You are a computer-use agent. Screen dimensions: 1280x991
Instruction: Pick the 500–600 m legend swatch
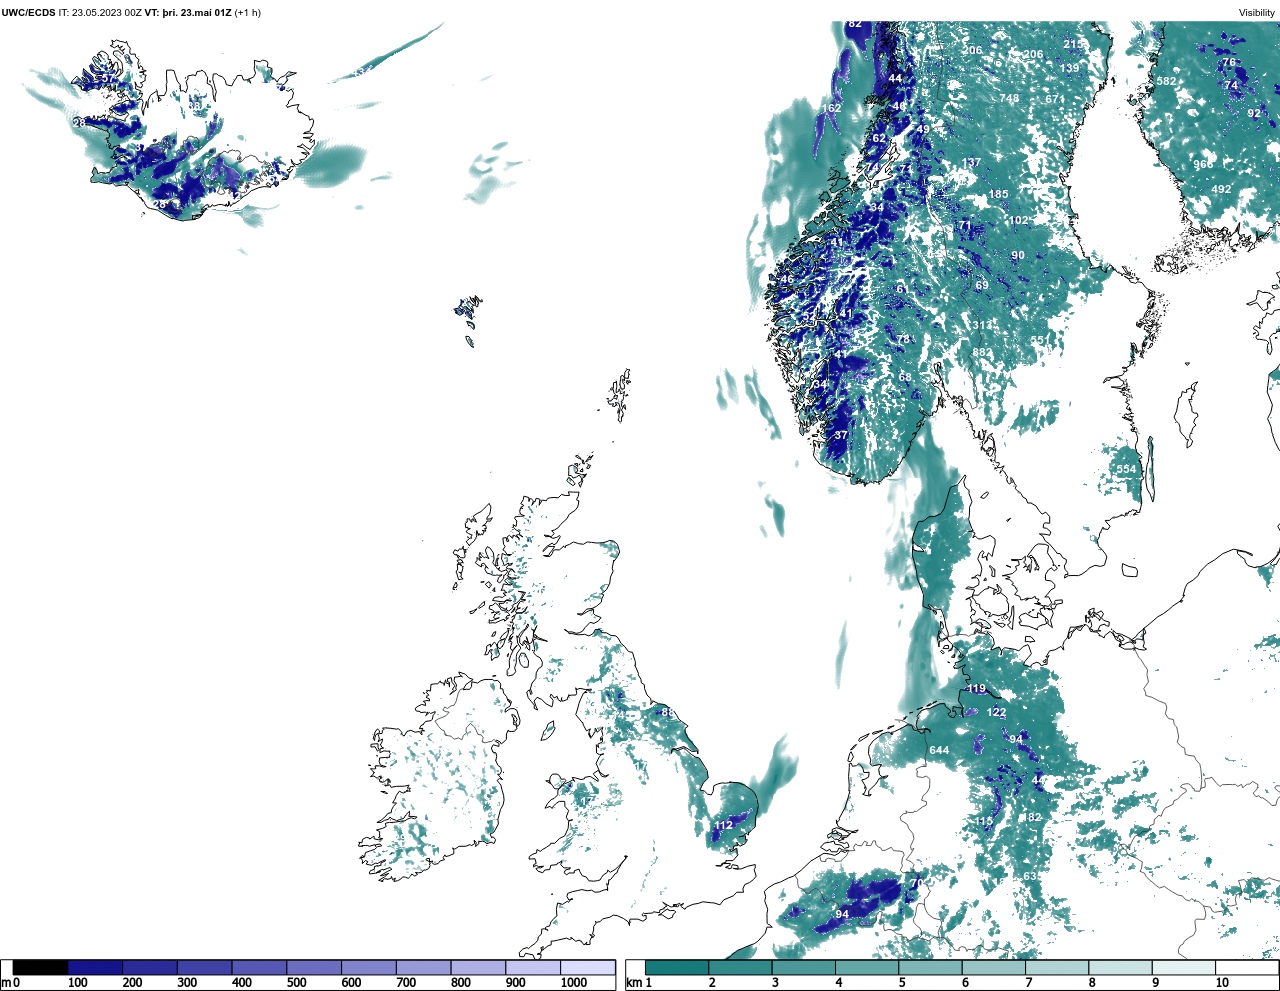(314, 968)
